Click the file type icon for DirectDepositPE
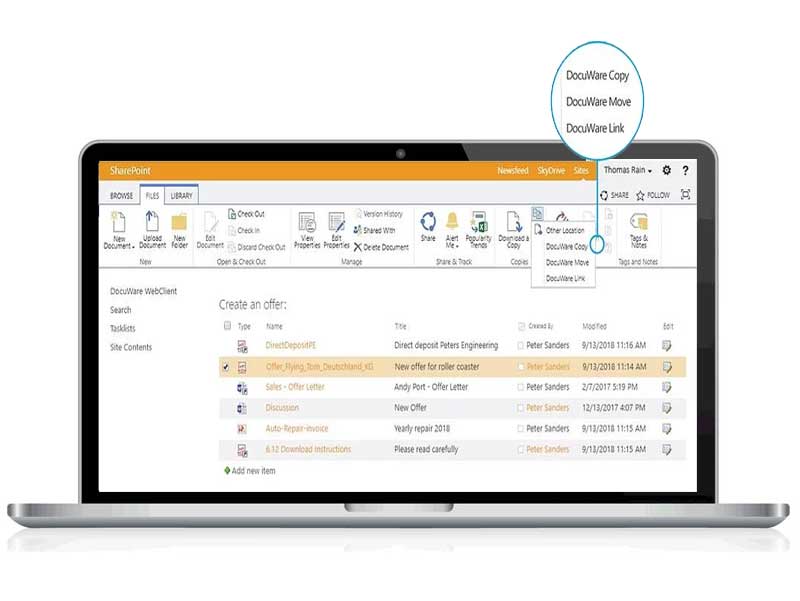 [242, 347]
